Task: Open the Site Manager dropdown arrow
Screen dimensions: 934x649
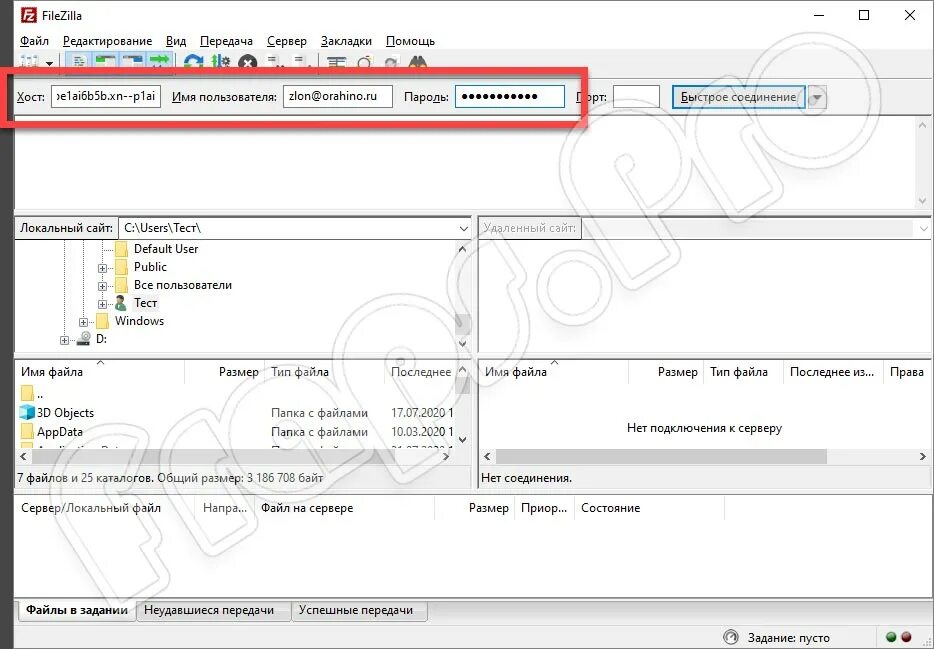Action: (49, 63)
